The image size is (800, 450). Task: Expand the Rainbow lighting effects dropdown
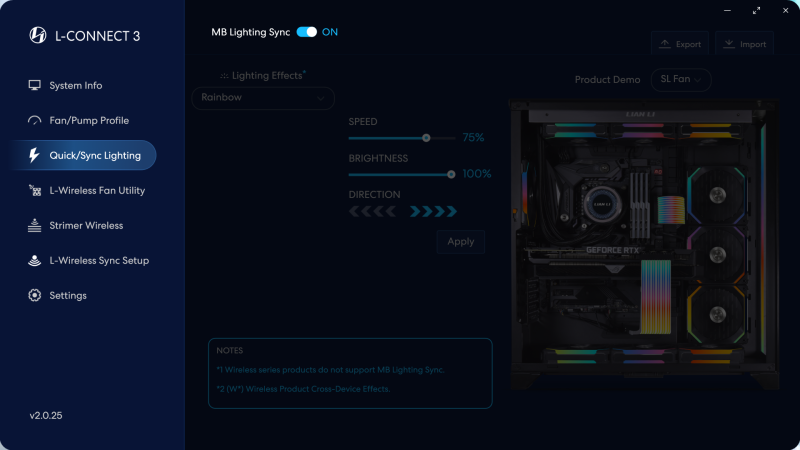263,98
